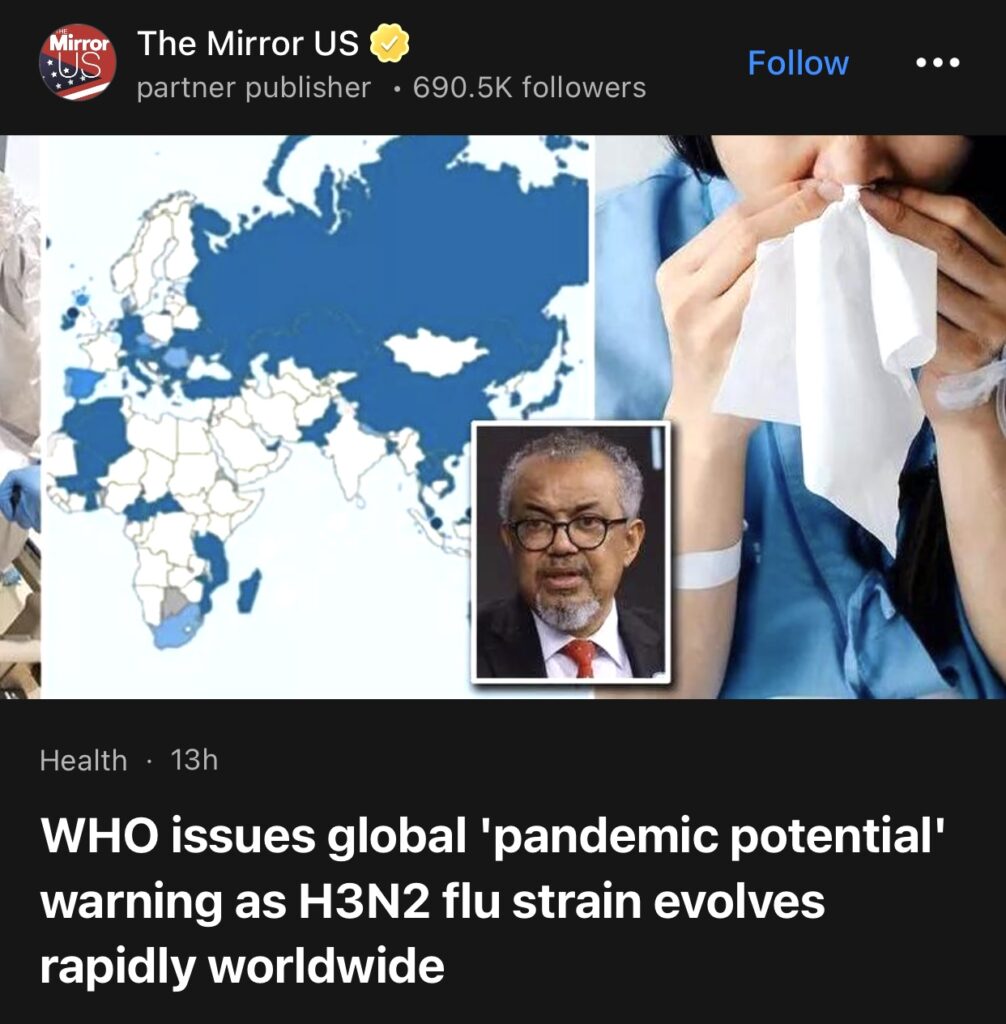Follow The Mirror US
1006x1024 pixels.
798,63
